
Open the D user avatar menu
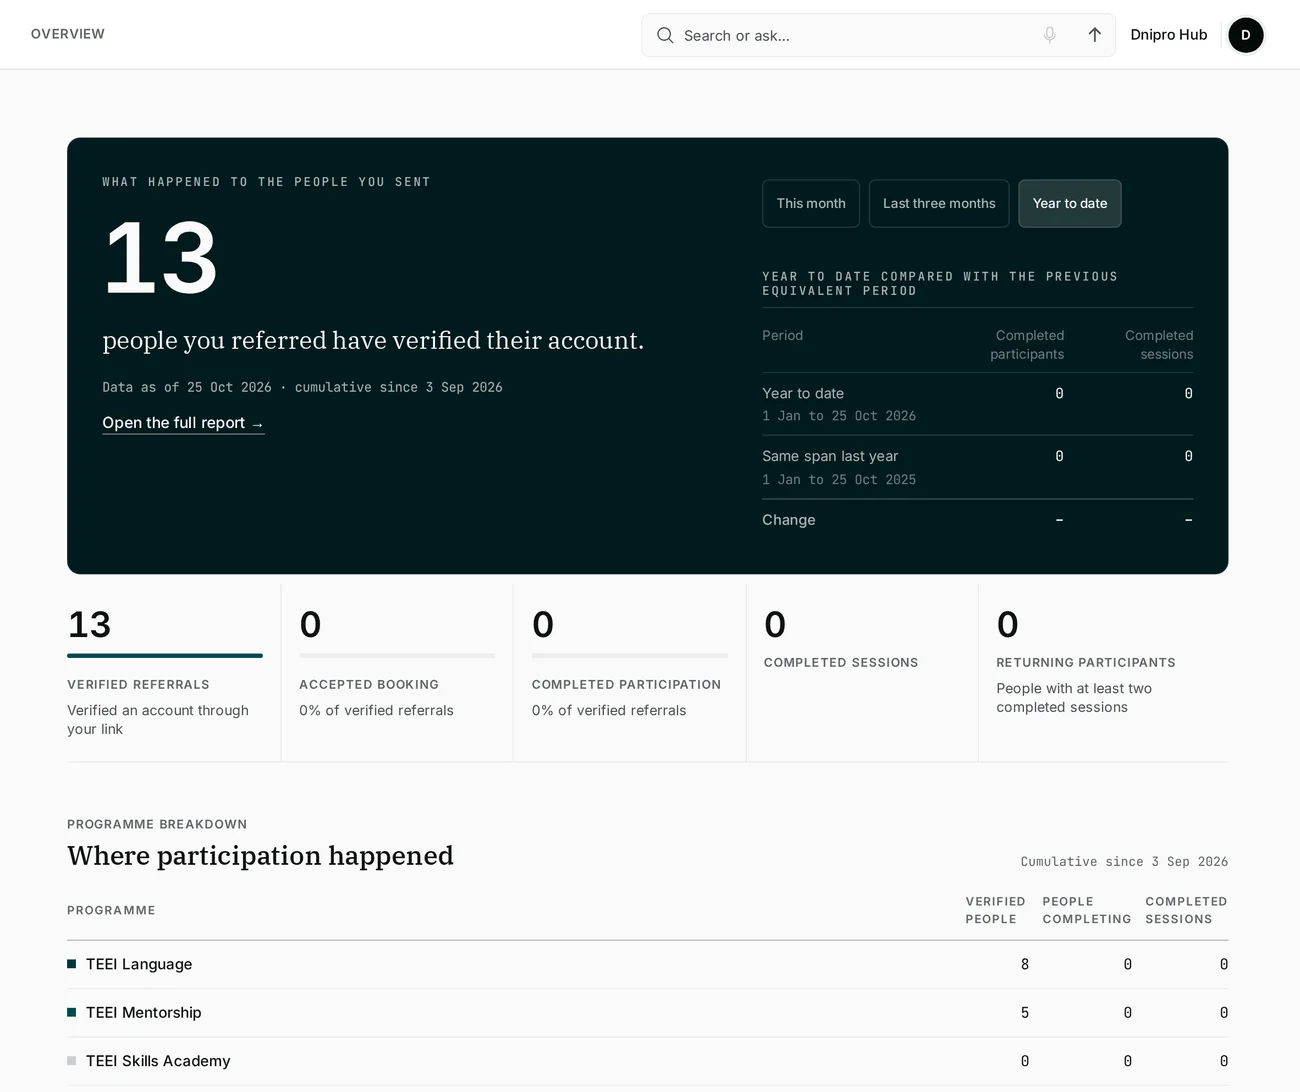pyautogui.click(x=1246, y=35)
